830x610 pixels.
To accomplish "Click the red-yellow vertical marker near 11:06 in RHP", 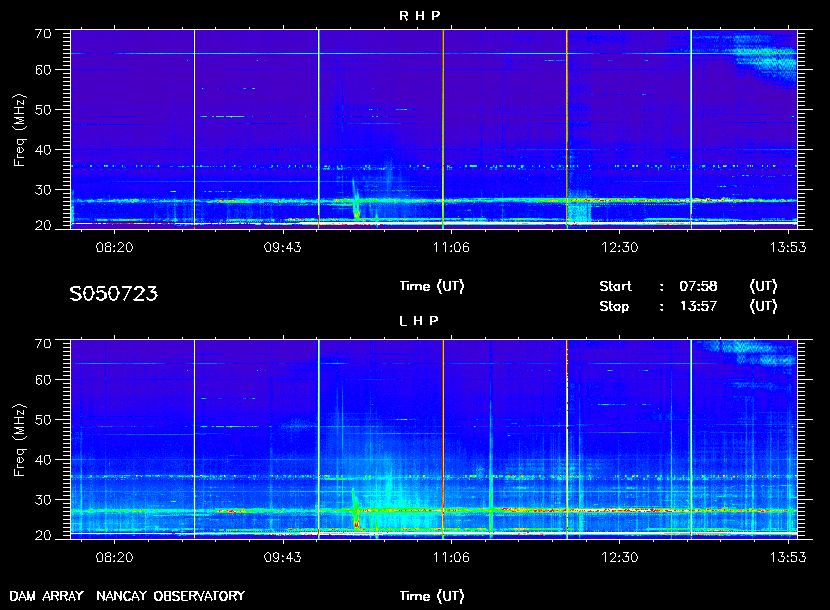I will pos(443,129).
